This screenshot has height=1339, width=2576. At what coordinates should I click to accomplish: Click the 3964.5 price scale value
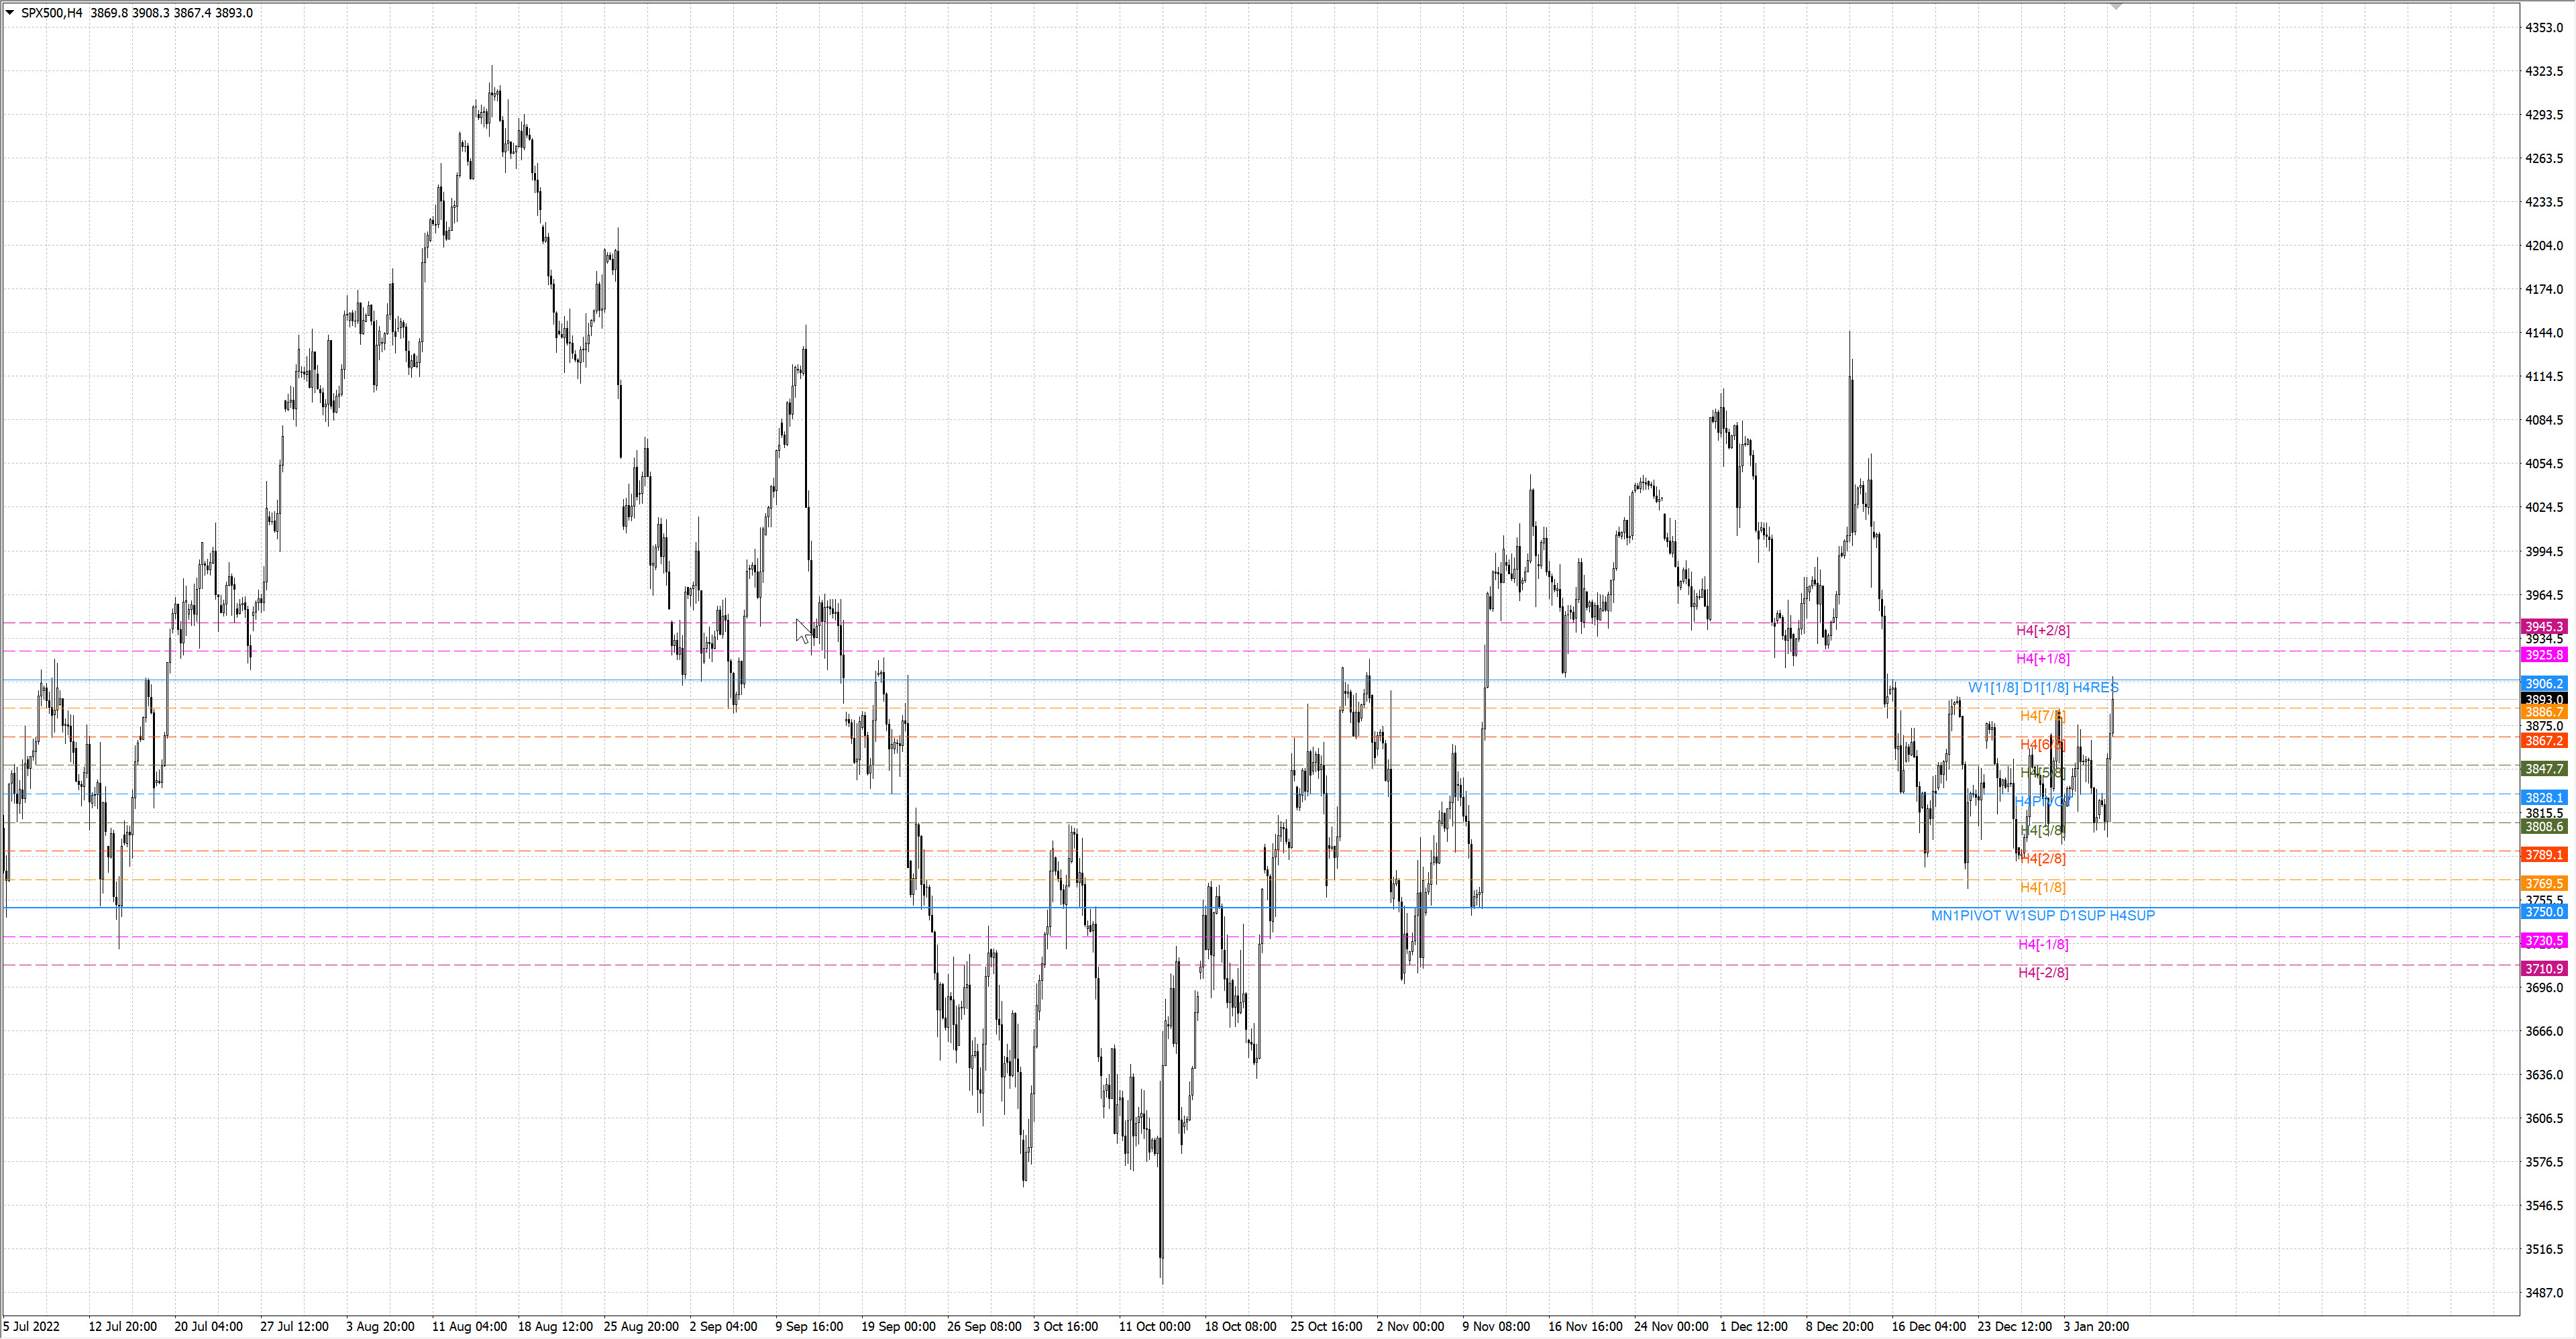[2544, 595]
